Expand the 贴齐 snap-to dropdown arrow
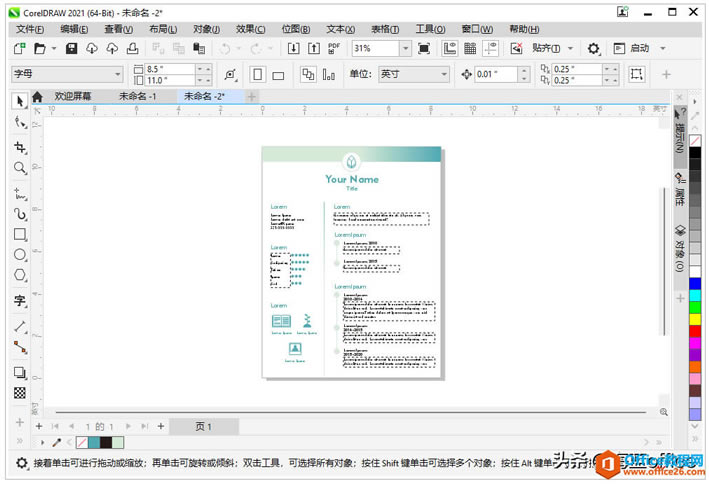The image size is (709, 484). 570,48
